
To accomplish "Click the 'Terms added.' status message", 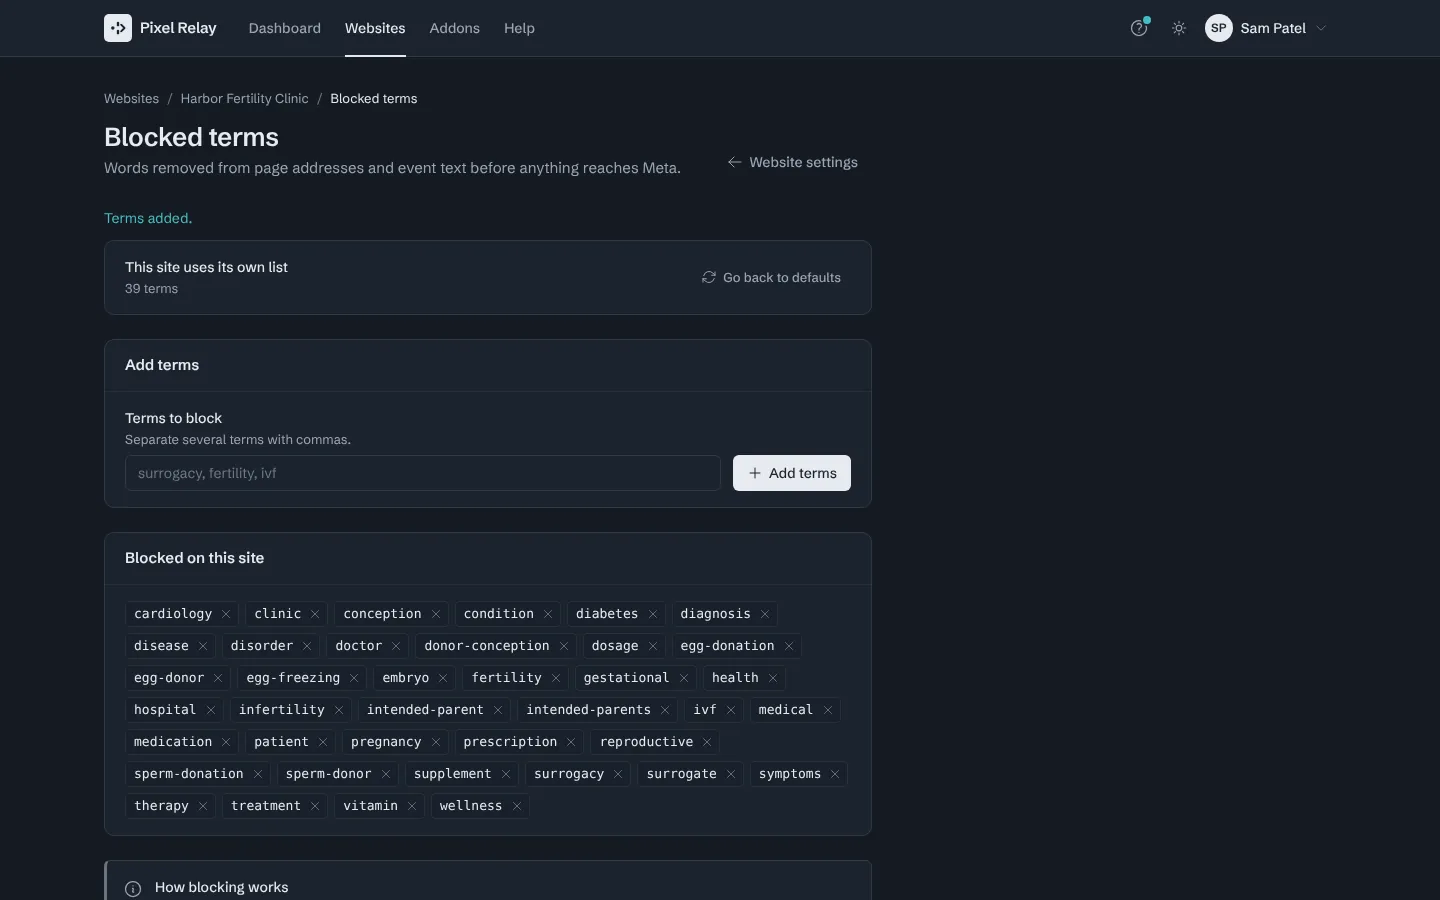I will pyautogui.click(x=148, y=218).
